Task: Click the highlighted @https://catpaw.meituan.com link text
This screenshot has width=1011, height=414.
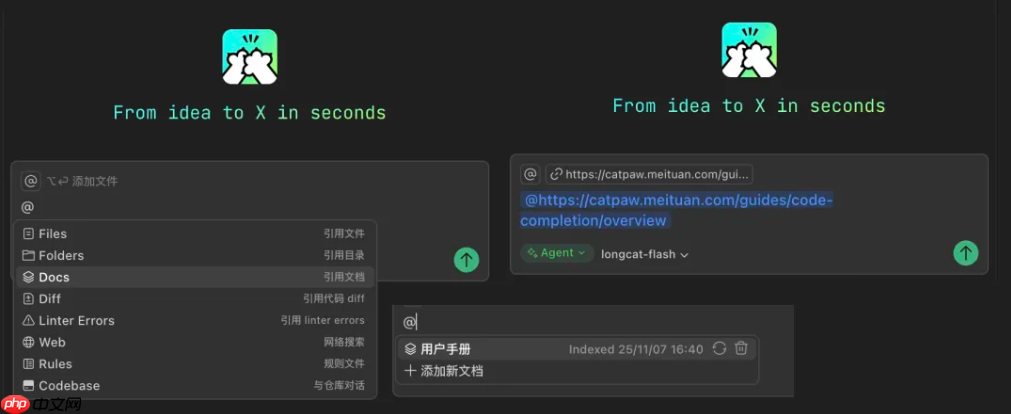Action: [676, 210]
